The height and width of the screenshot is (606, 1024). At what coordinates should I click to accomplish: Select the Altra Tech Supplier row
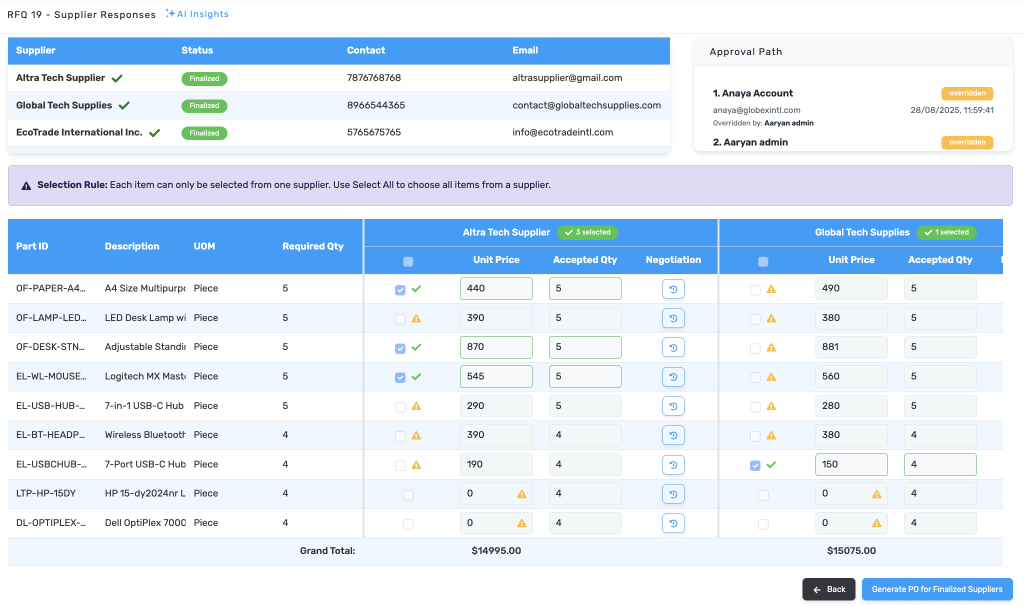pos(60,78)
